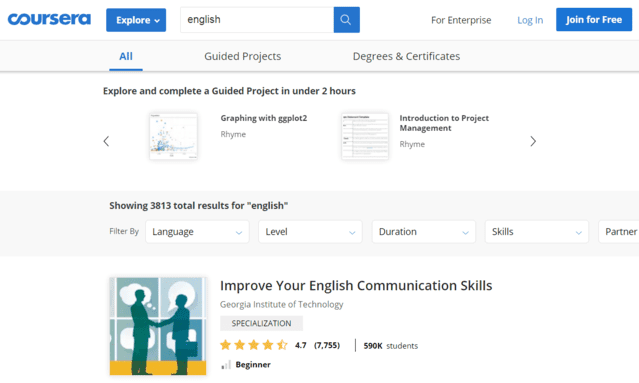Click the Join for Free button
639x383 pixels.
594,20
